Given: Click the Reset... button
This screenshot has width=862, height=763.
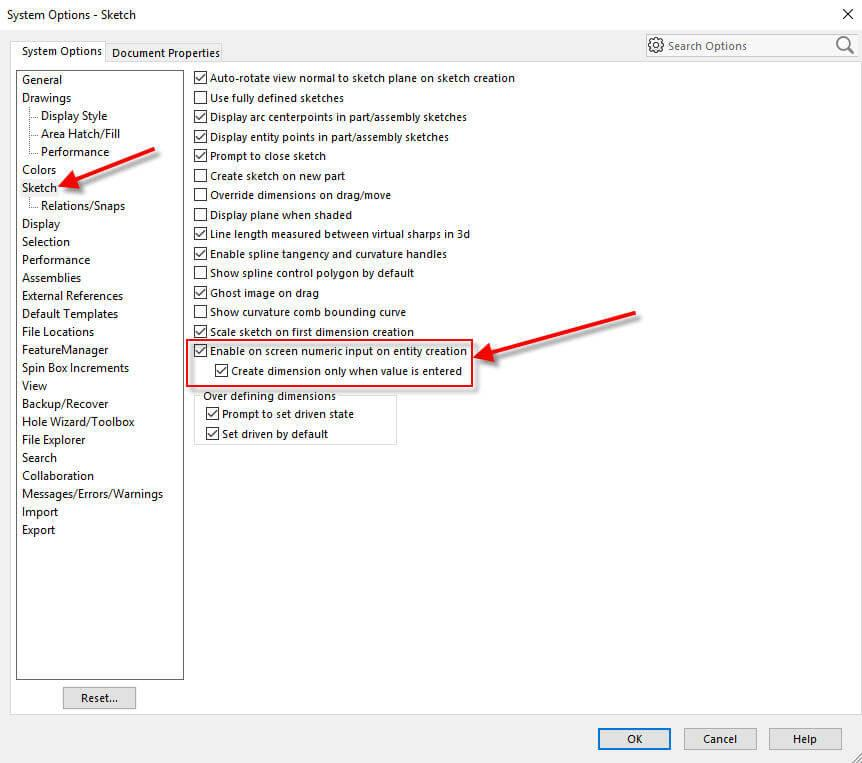Looking at the screenshot, I should tap(99, 698).
